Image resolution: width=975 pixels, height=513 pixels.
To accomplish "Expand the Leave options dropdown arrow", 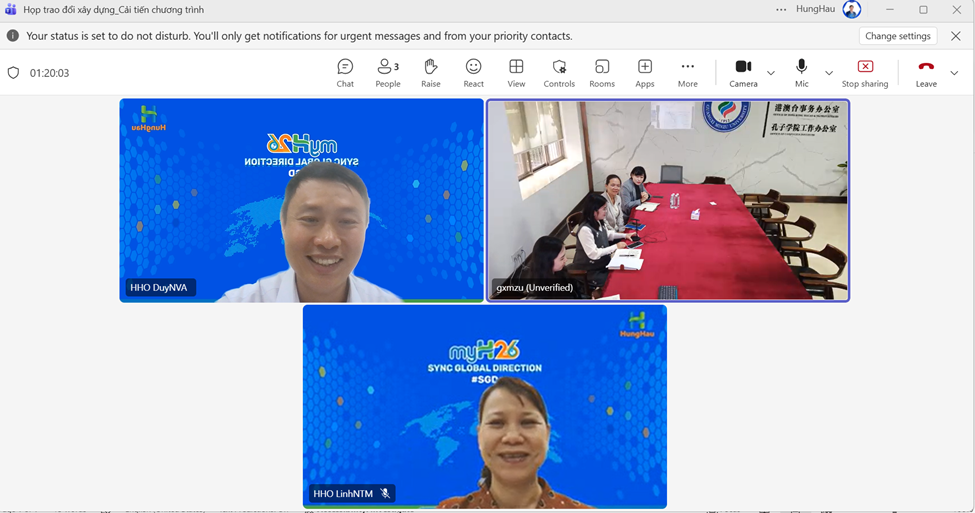I will pyautogui.click(x=954, y=73).
